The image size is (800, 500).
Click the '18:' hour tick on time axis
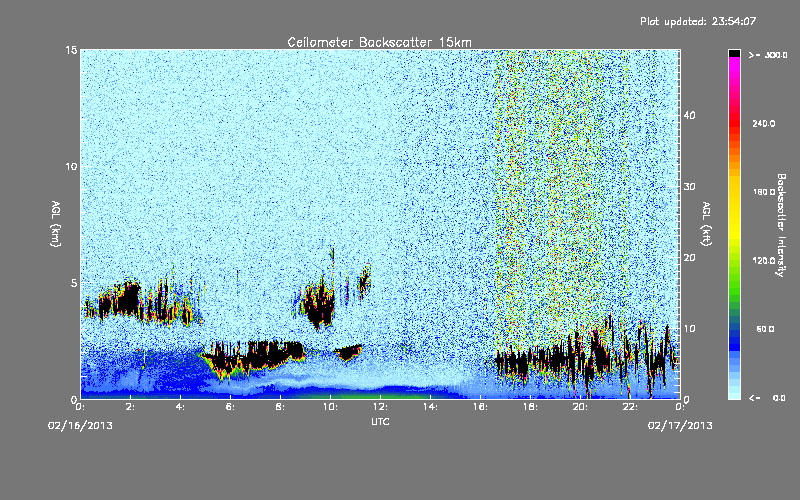[x=530, y=407]
